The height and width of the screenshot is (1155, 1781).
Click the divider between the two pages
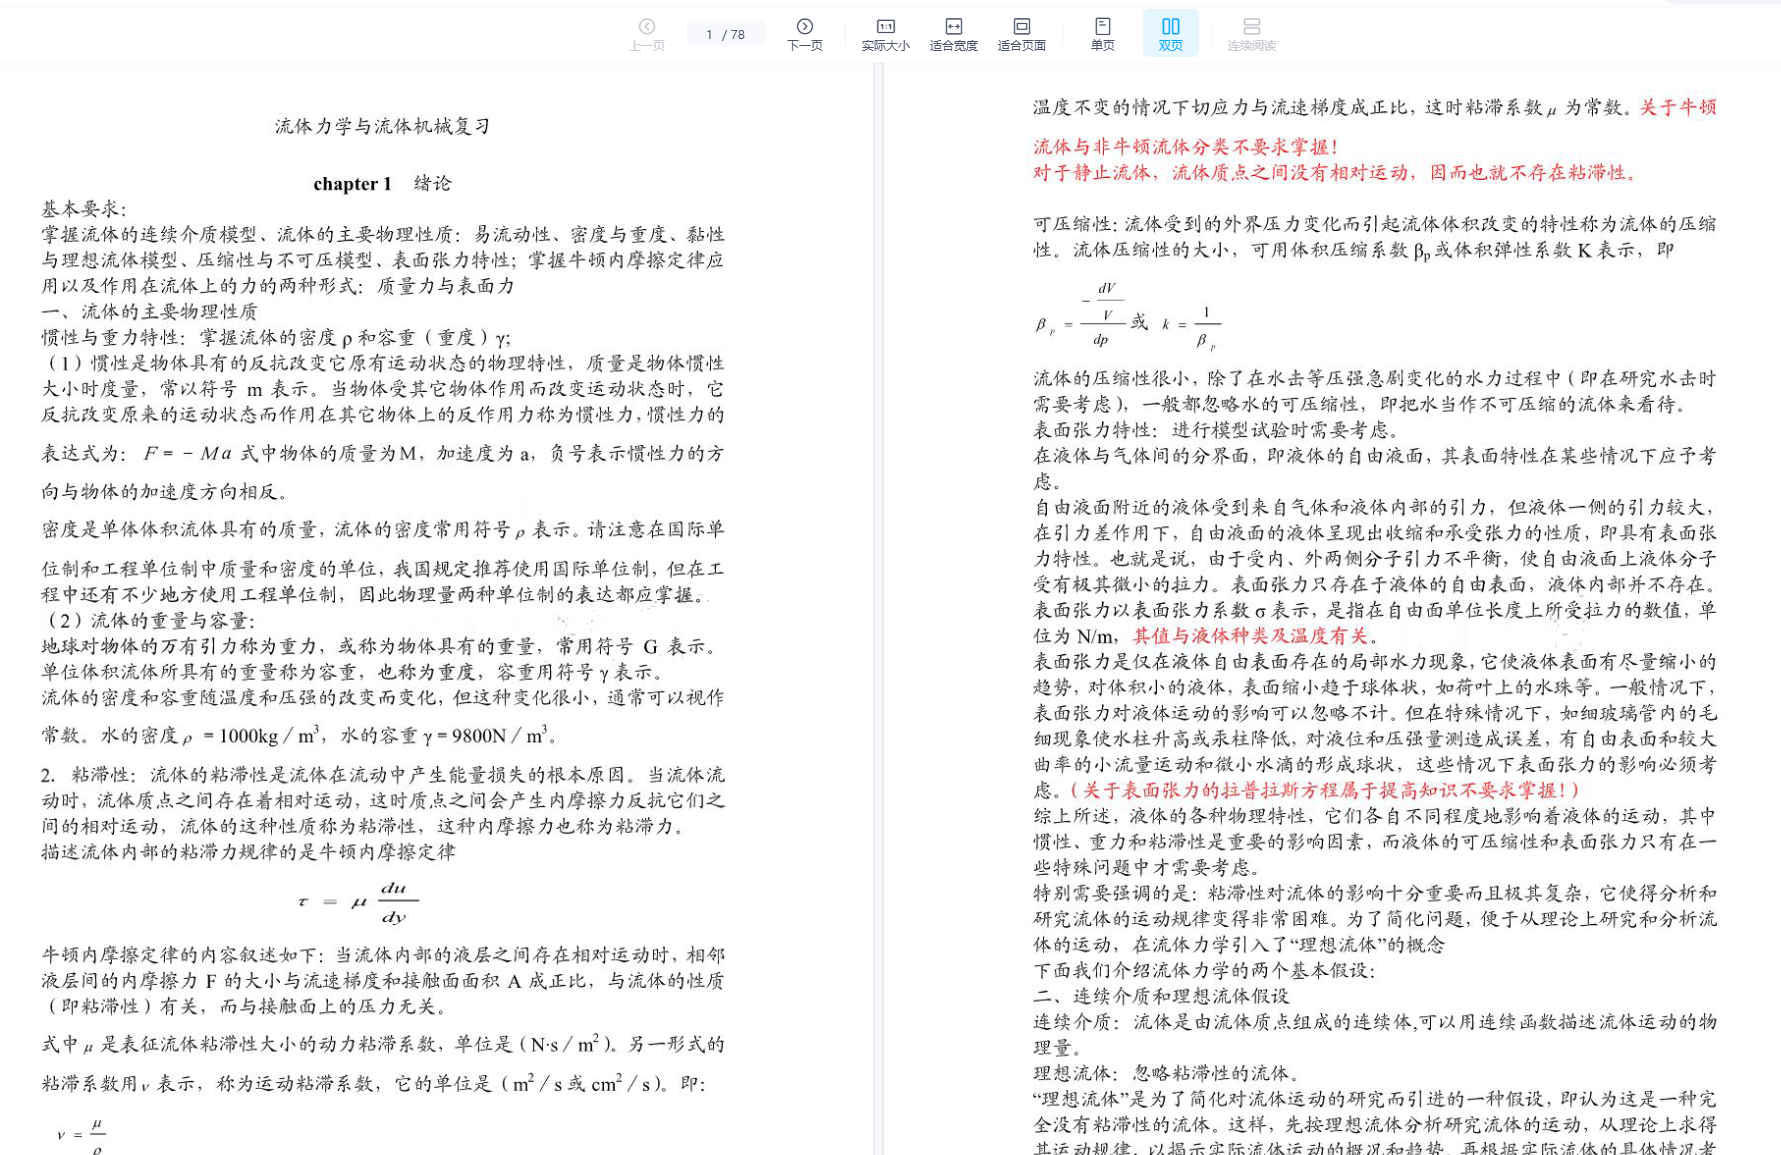click(x=878, y=600)
